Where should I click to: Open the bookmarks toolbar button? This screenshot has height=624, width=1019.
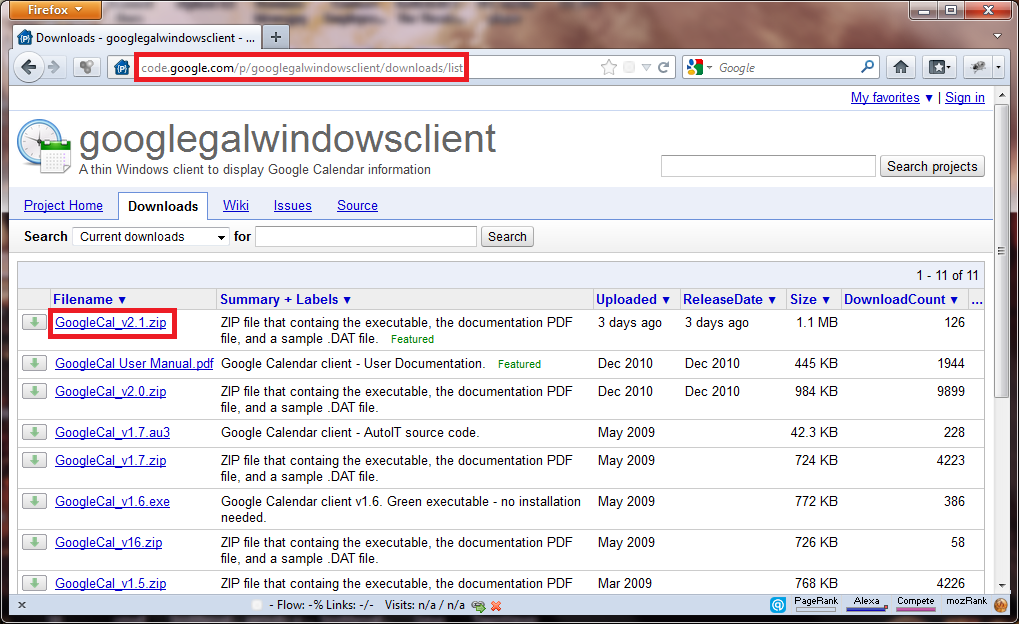[940, 67]
